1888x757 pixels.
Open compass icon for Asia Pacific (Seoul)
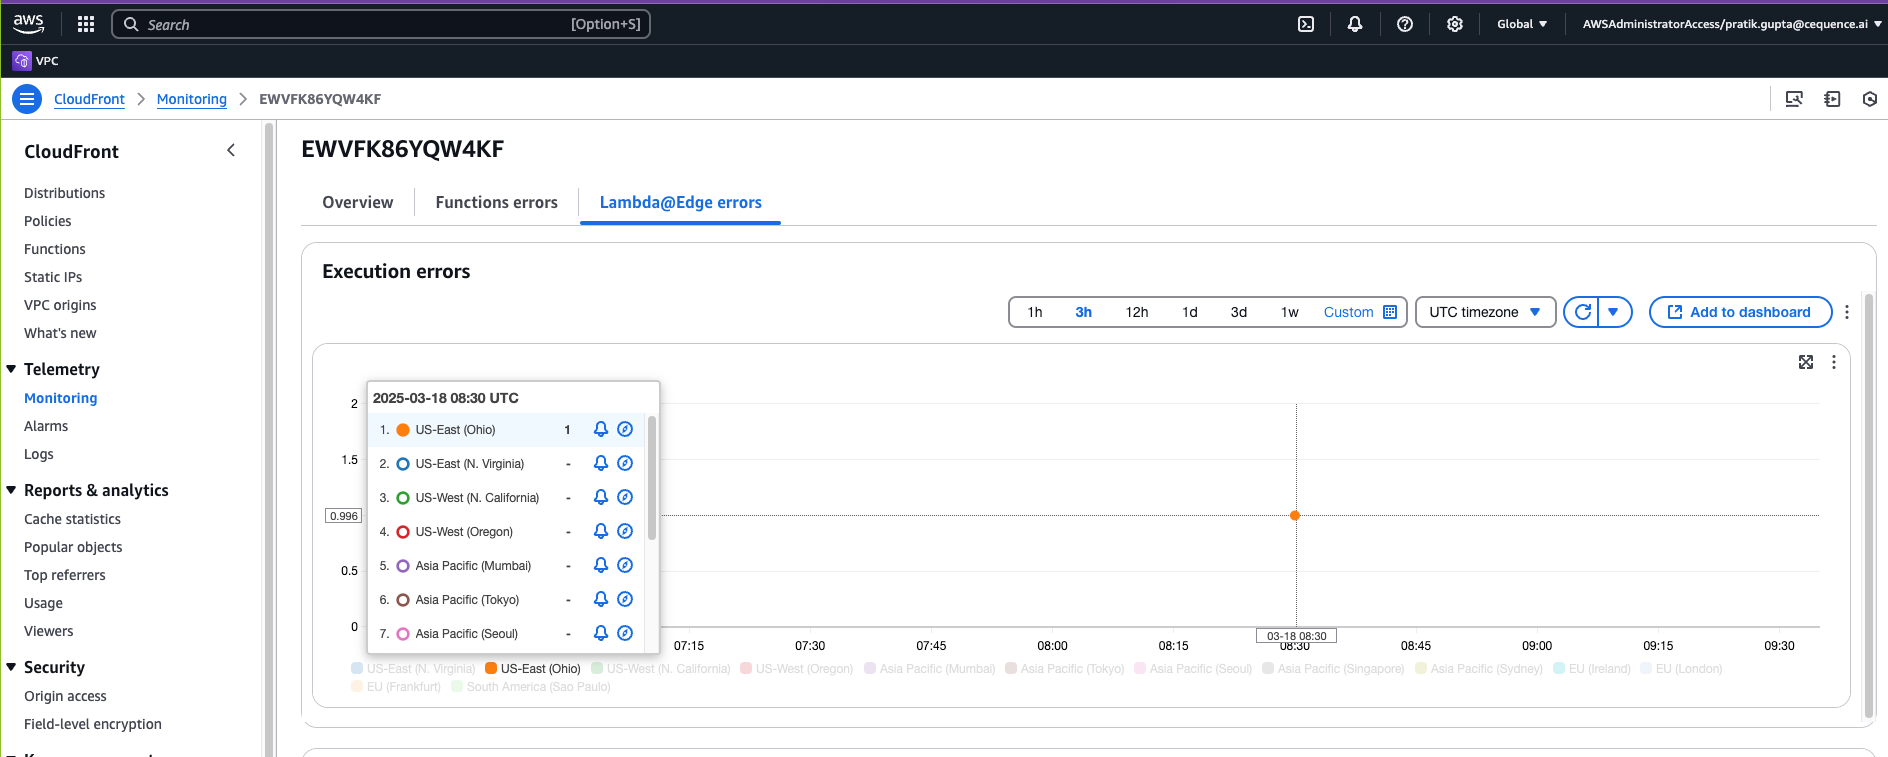pyautogui.click(x=625, y=633)
